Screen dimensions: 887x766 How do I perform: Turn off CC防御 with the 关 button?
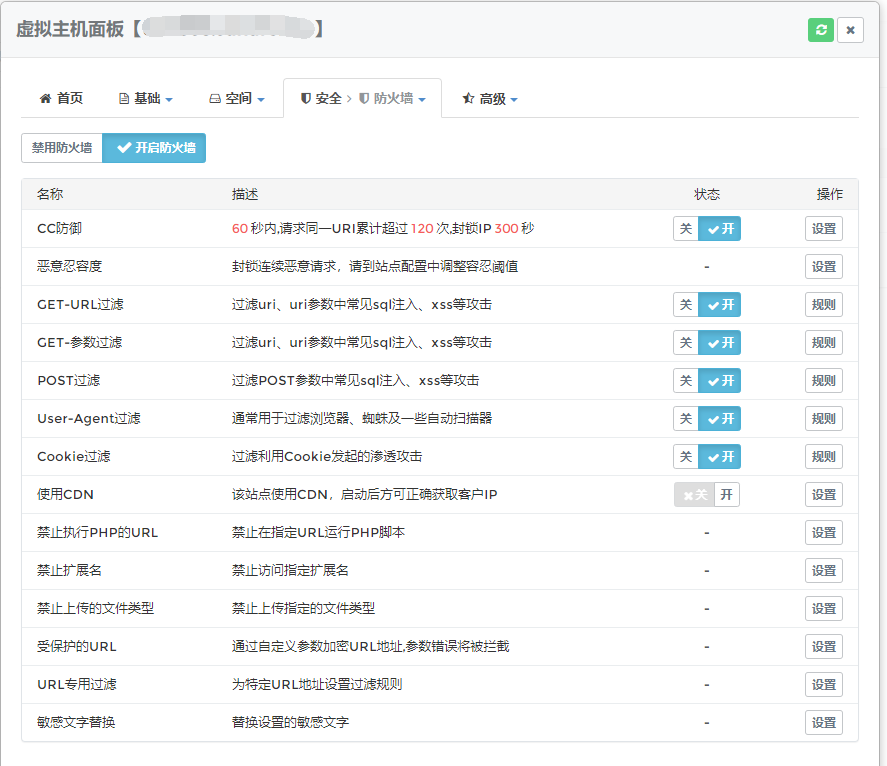pyautogui.click(x=686, y=229)
